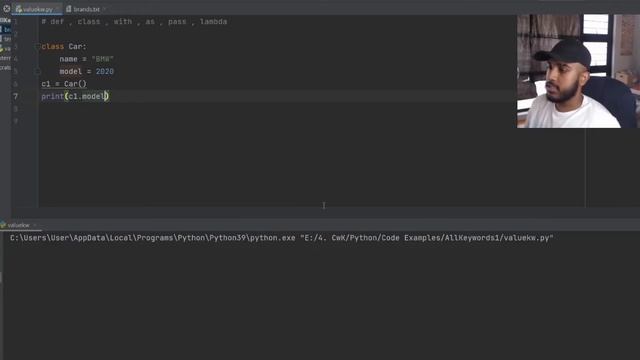The height and width of the screenshot is (360, 640).
Task: Click the fold end marker at model line
Action: point(37,72)
